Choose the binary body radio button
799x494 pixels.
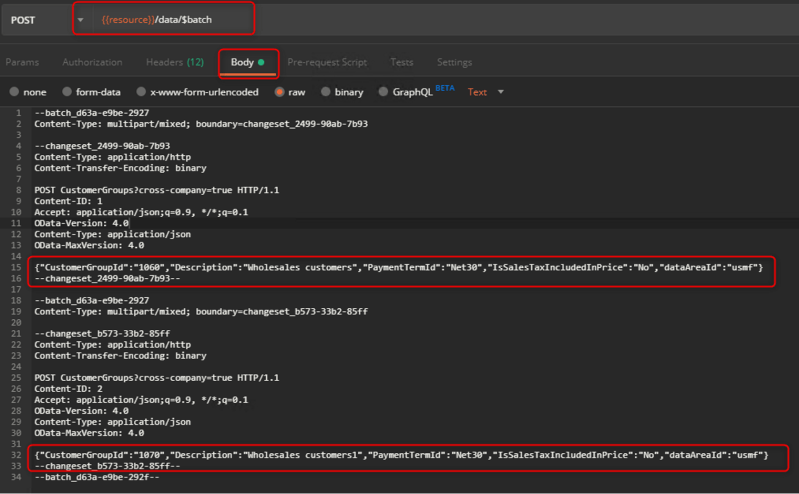click(x=326, y=92)
